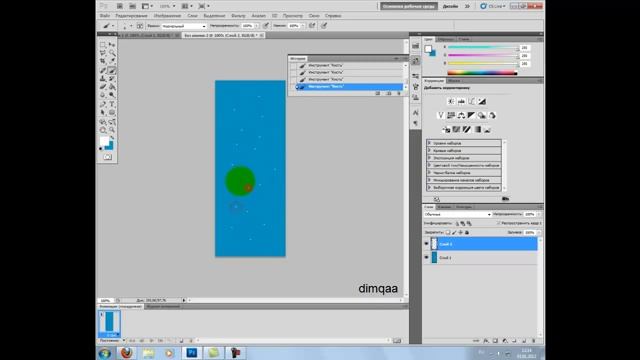
Task: Expand the Black & White presets list
Action: point(430,173)
